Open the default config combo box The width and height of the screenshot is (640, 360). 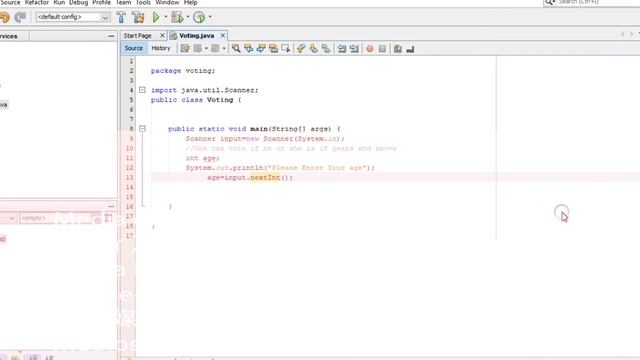point(73,17)
